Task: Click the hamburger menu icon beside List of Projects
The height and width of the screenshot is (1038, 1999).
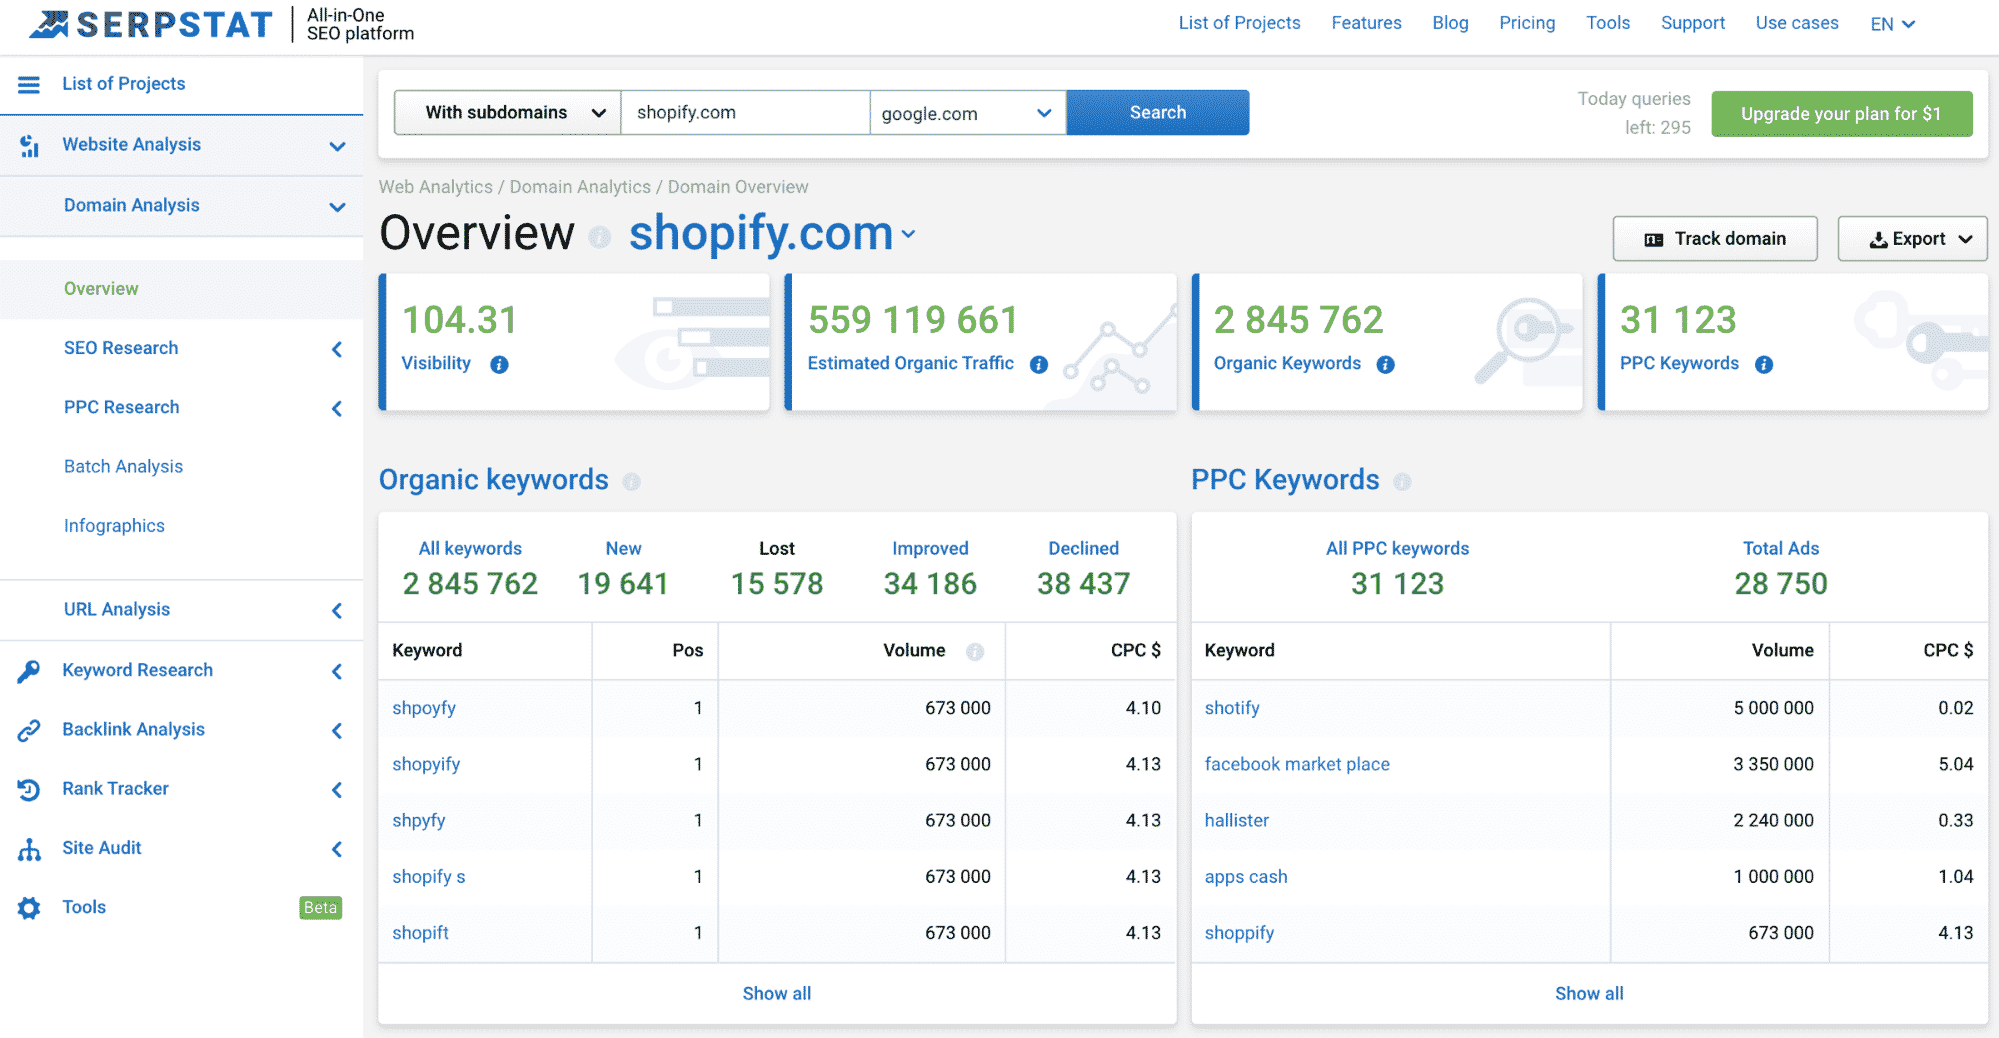Action: [x=29, y=85]
